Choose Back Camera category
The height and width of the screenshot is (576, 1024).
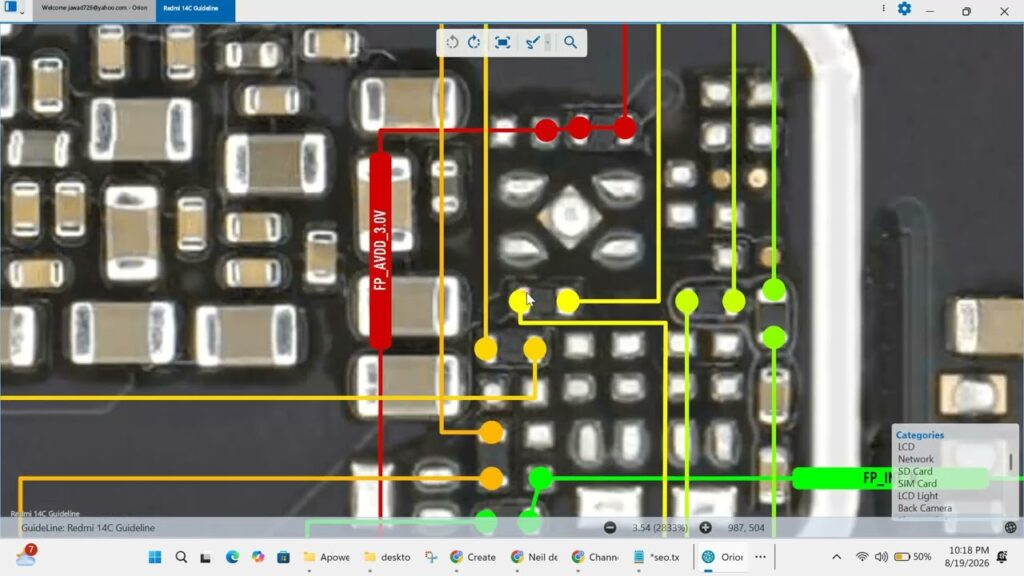[924, 508]
